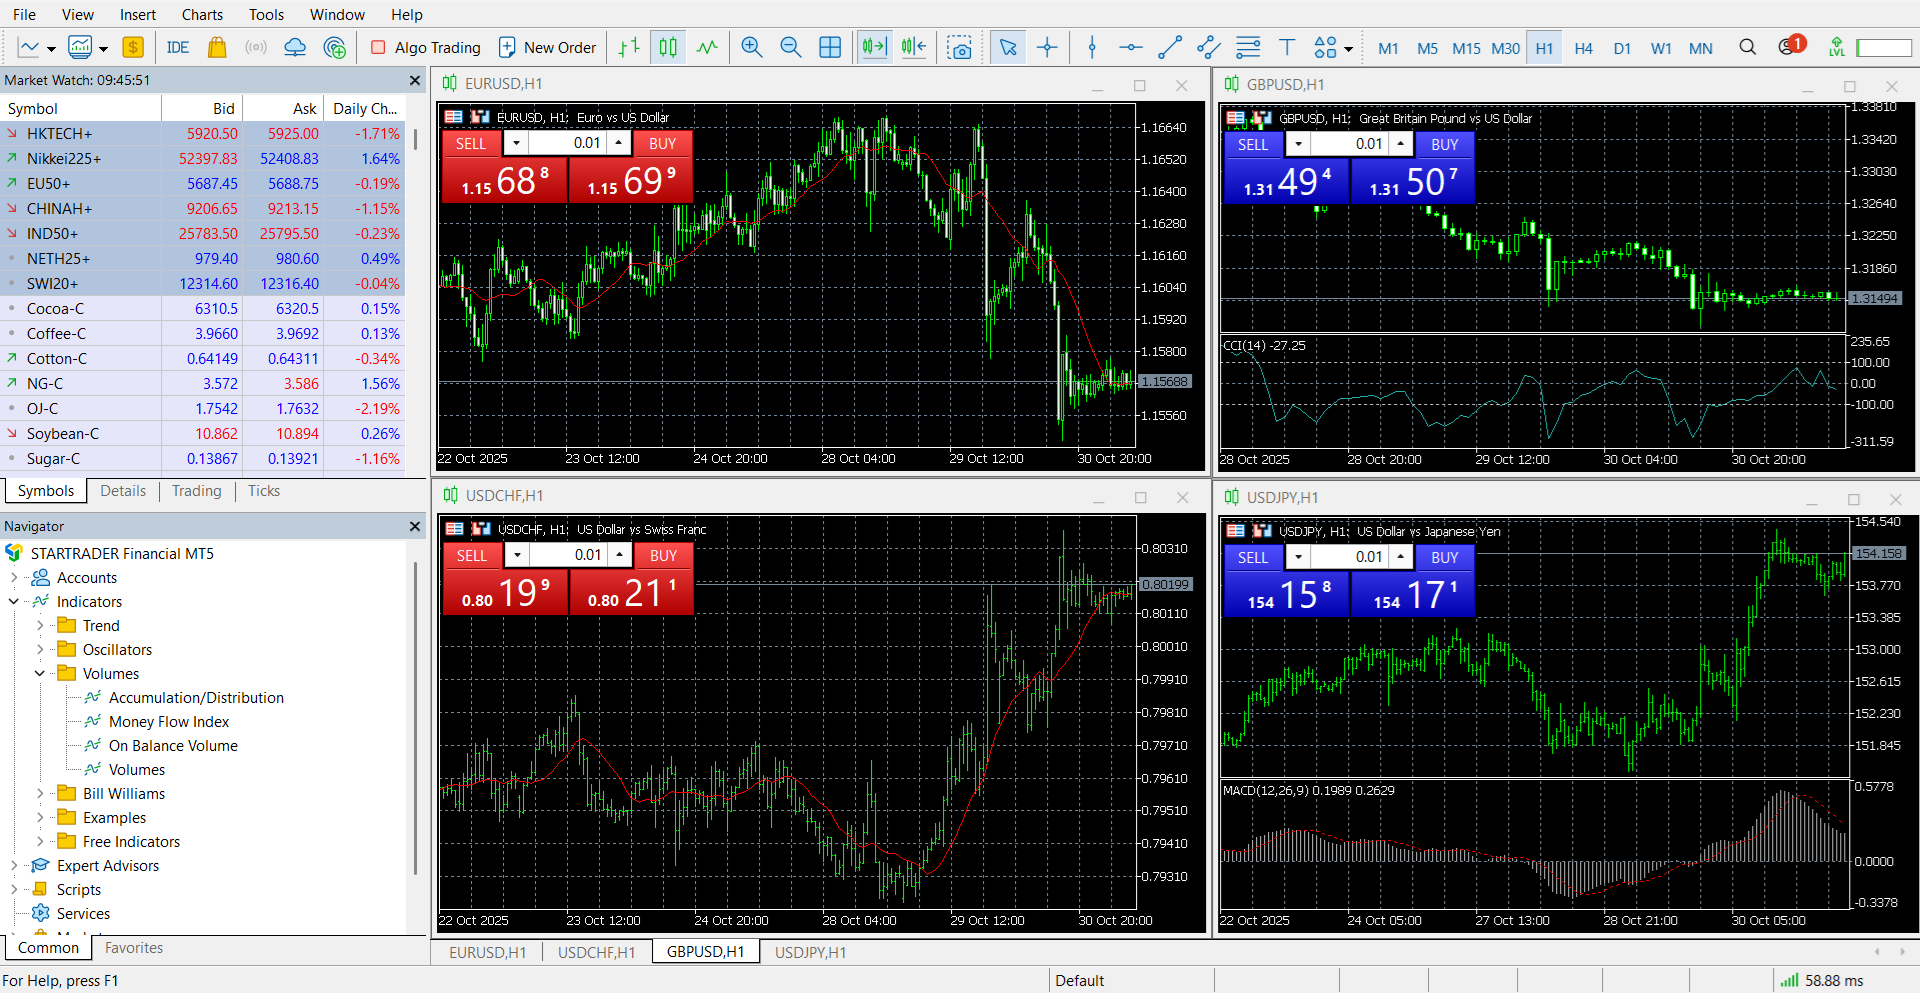The image size is (1920, 993).
Task: Expand the Accounts node in Navigator
Action: (x=14, y=577)
